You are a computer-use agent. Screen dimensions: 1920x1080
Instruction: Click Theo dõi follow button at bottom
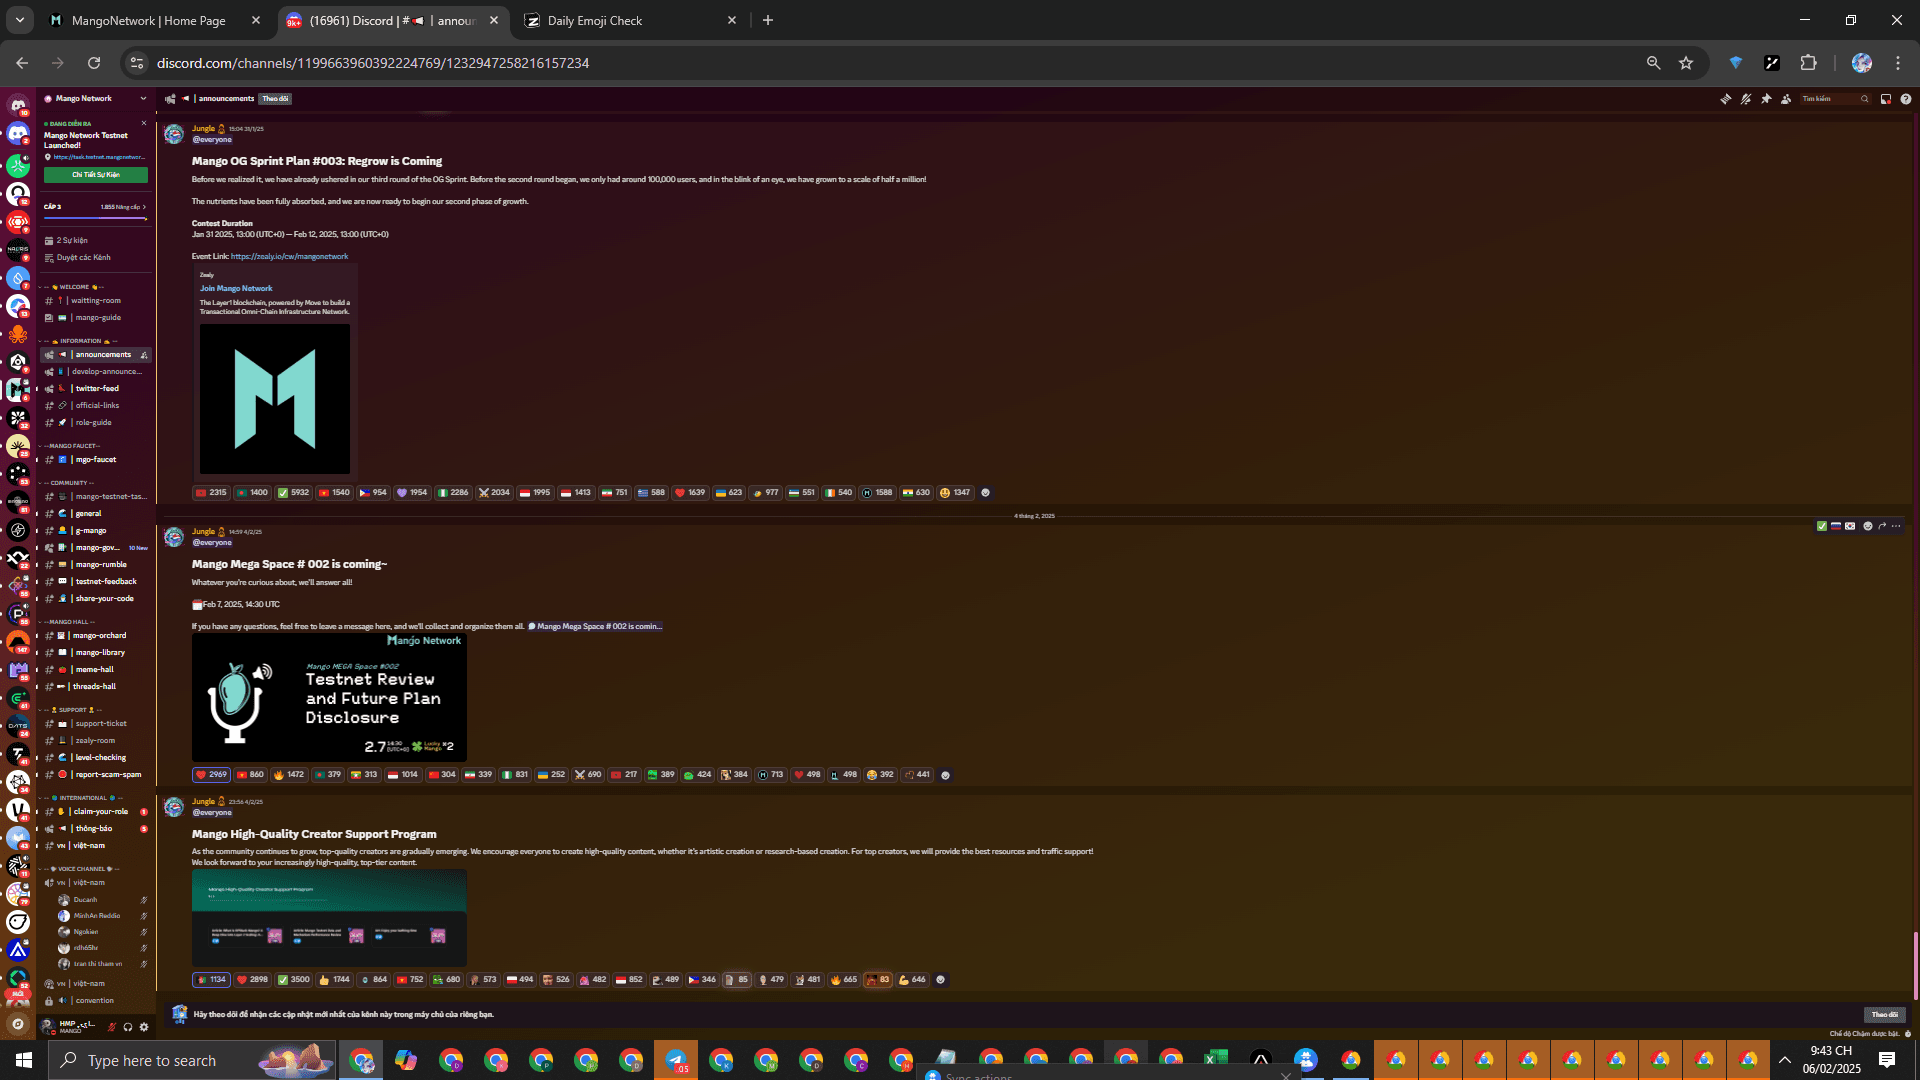pyautogui.click(x=1885, y=1015)
